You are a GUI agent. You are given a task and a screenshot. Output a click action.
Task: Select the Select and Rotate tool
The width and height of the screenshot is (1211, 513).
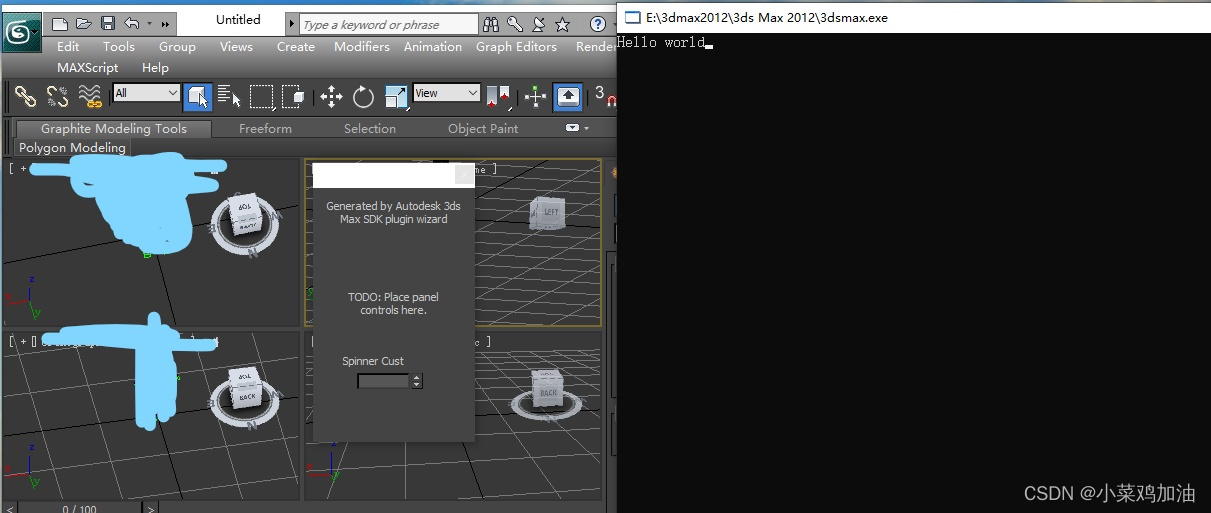tap(363, 96)
